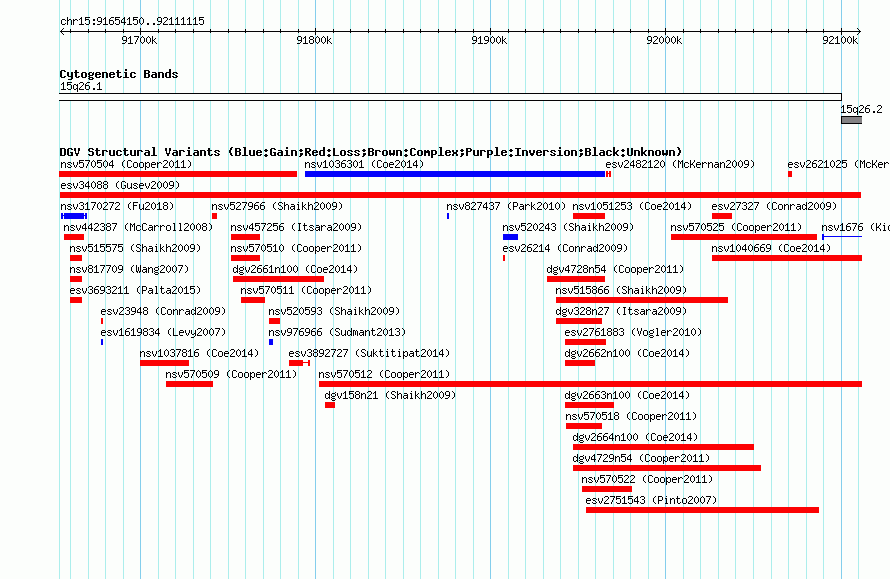Image resolution: width=890 pixels, height=579 pixels.
Task: Click the chr15:91654150..92111115 coordinates text
Action: point(132,22)
